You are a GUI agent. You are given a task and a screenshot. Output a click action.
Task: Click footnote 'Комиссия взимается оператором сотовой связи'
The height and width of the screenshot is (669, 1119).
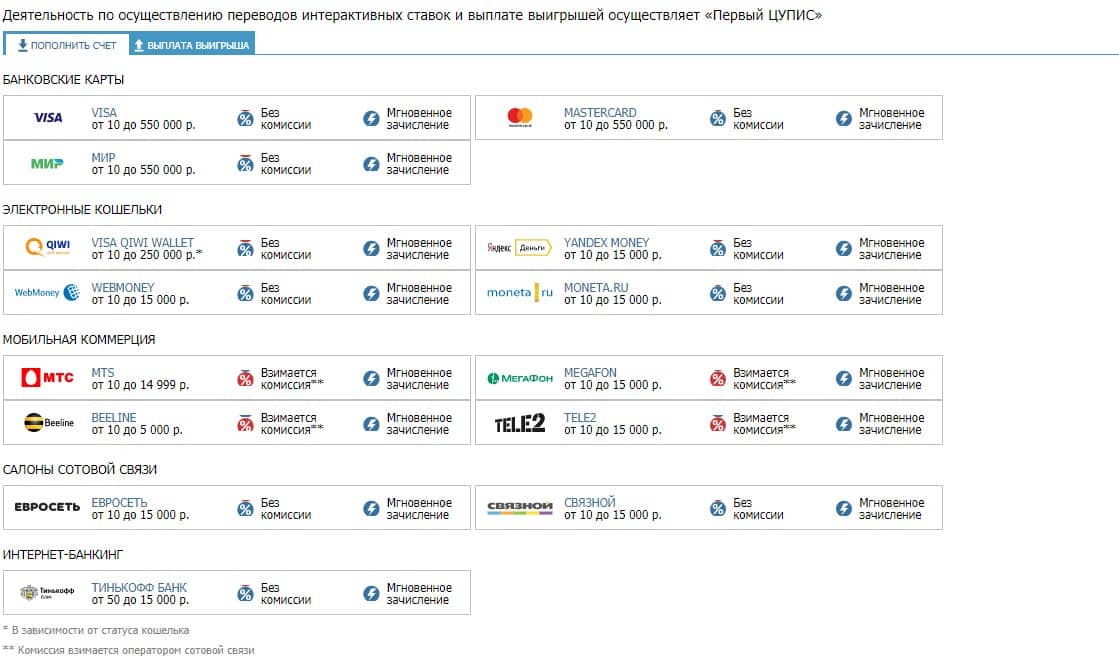(136, 650)
